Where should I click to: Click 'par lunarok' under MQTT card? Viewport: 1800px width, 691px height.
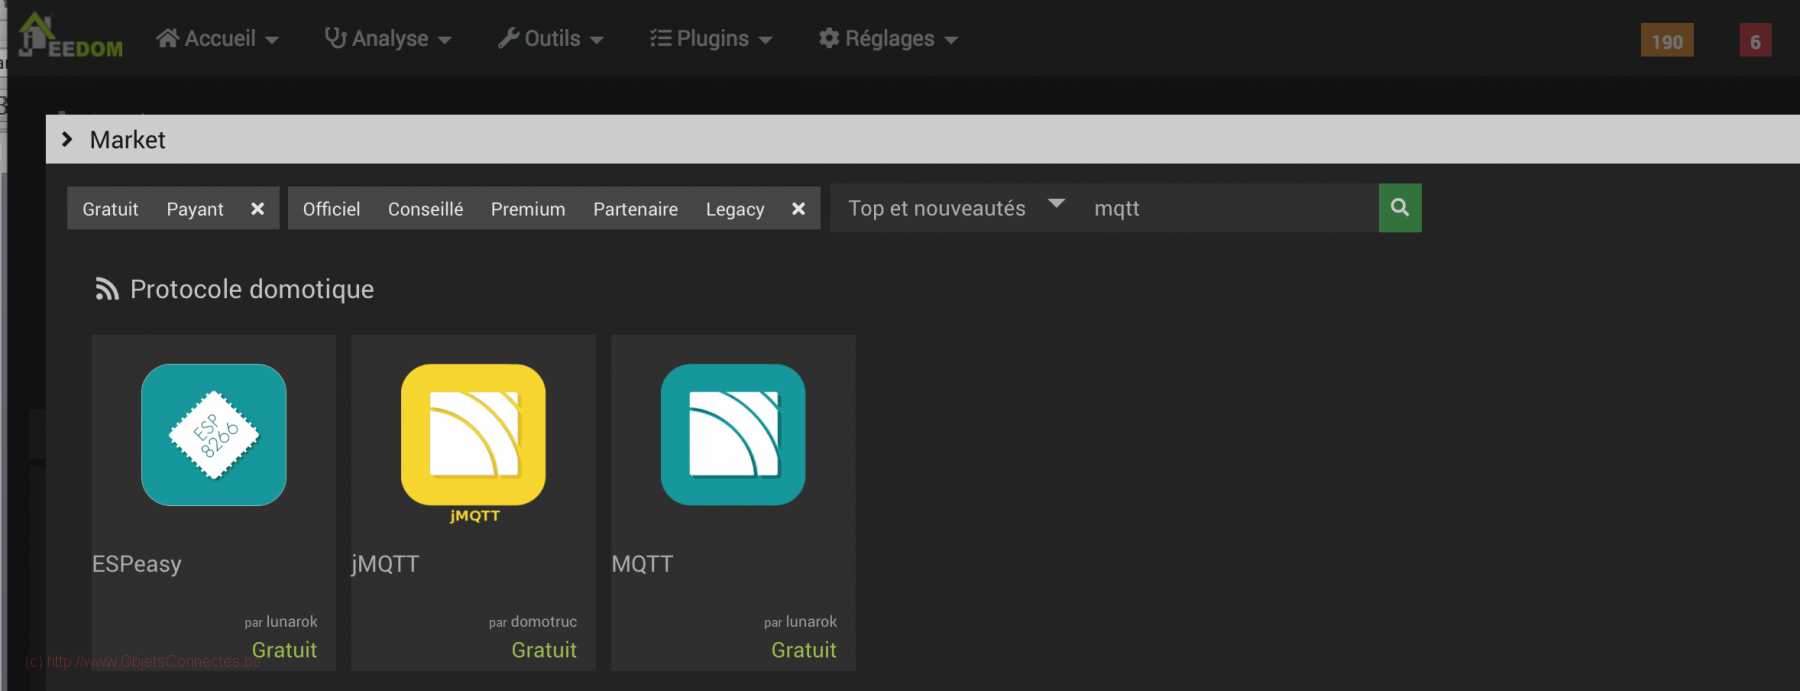801,622
